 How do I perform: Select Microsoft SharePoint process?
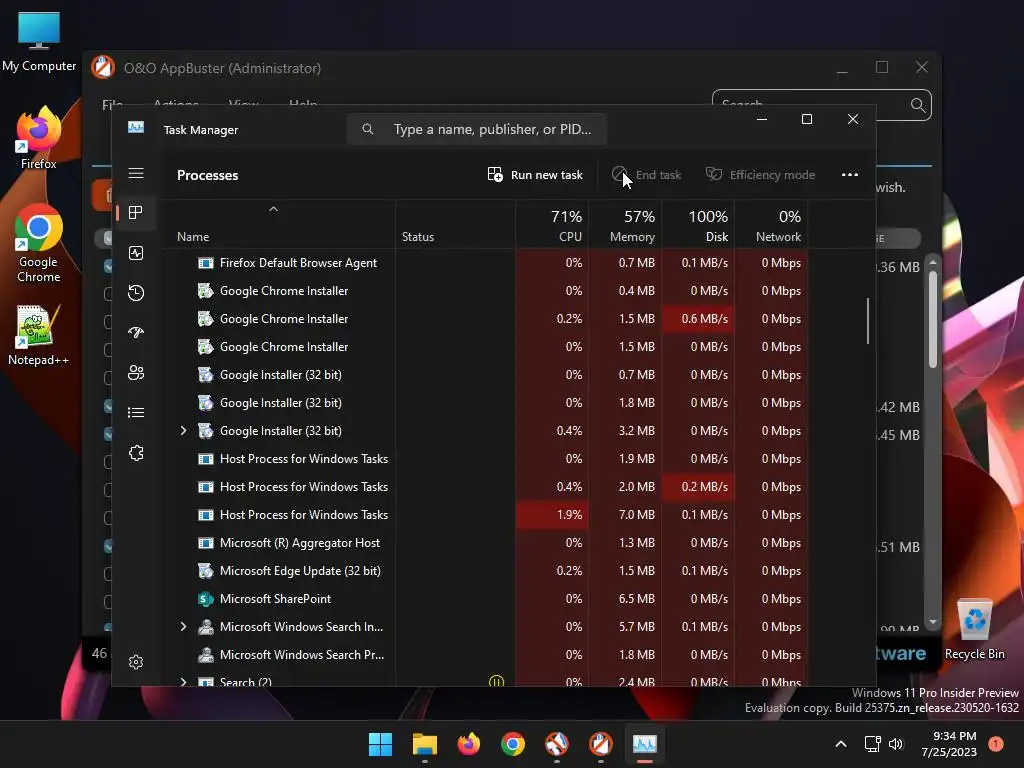(485, 599)
